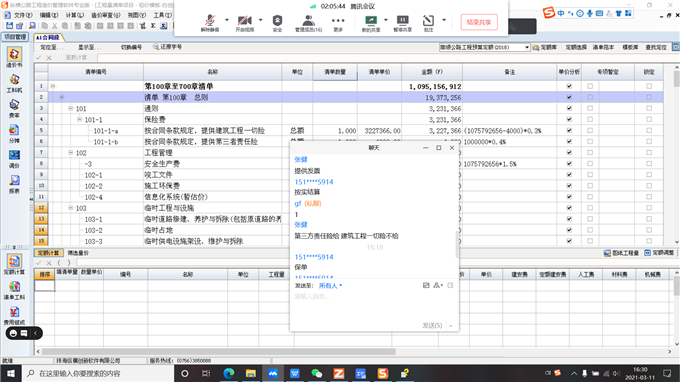Collapse the 清单 第100章 tree node
Image resolution: width=680 pixels, height=382 pixels.
point(62,97)
